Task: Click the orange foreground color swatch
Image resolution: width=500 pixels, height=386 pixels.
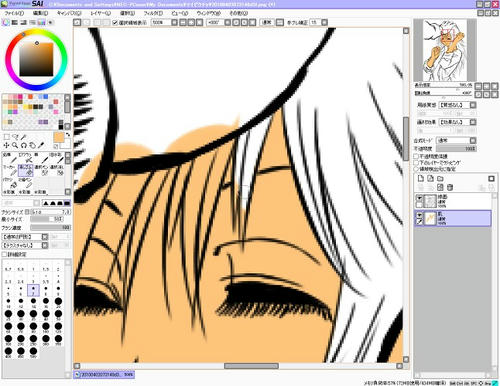Action: click(59, 137)
